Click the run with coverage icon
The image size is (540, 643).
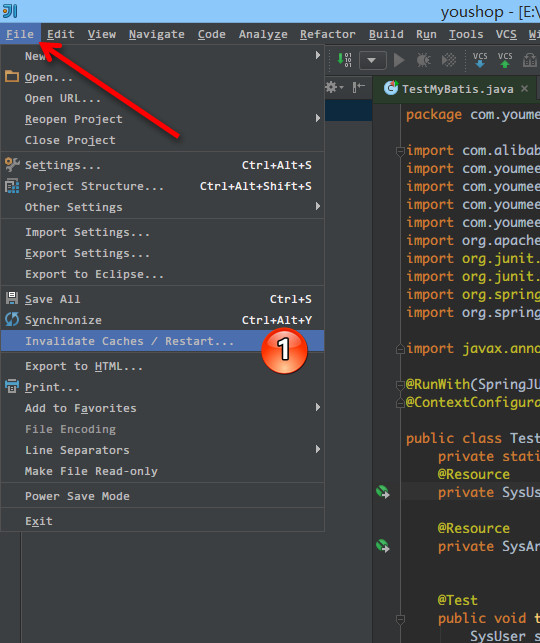(x=449, y=60)
